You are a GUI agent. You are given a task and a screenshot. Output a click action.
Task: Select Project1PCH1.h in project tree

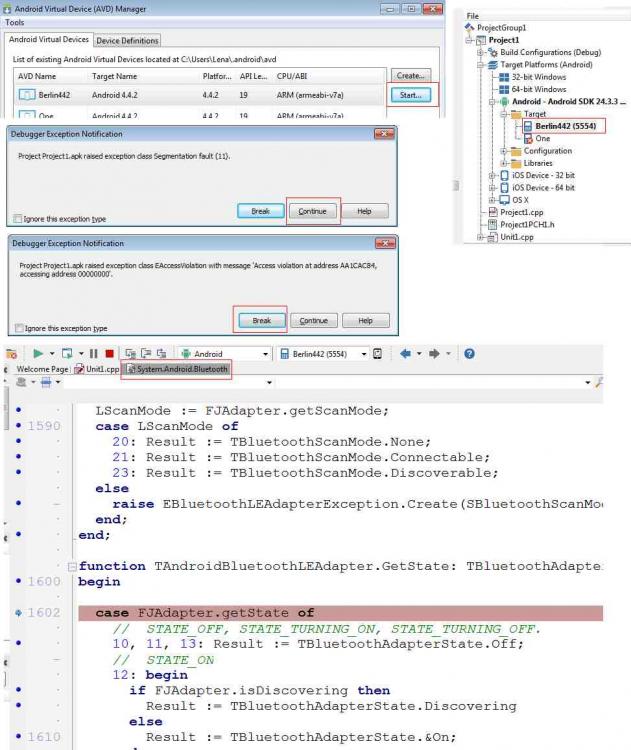click(x=527, y=224)
